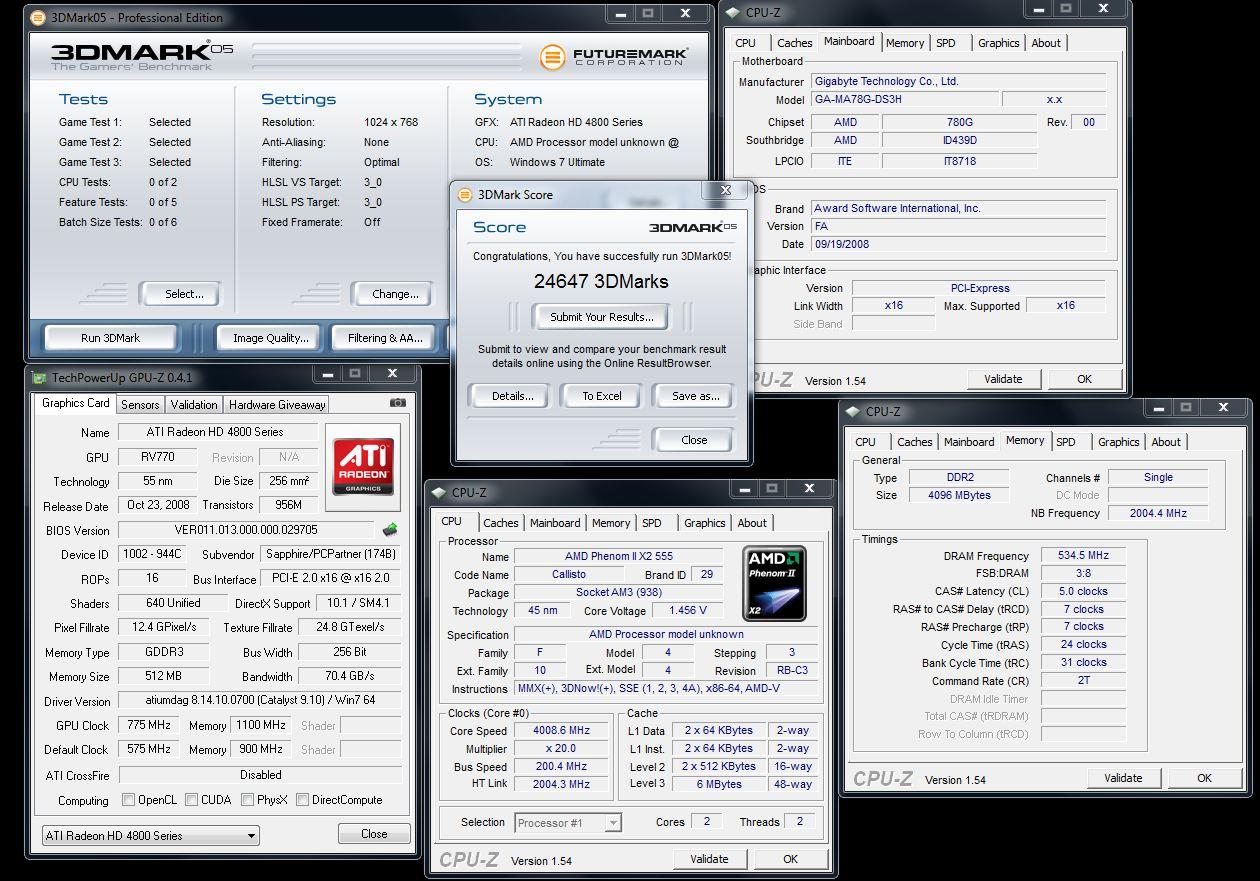Click the AMD Phenom II logo in CPU-Z
The image size is (1260, 881).
tap(775, 583)
